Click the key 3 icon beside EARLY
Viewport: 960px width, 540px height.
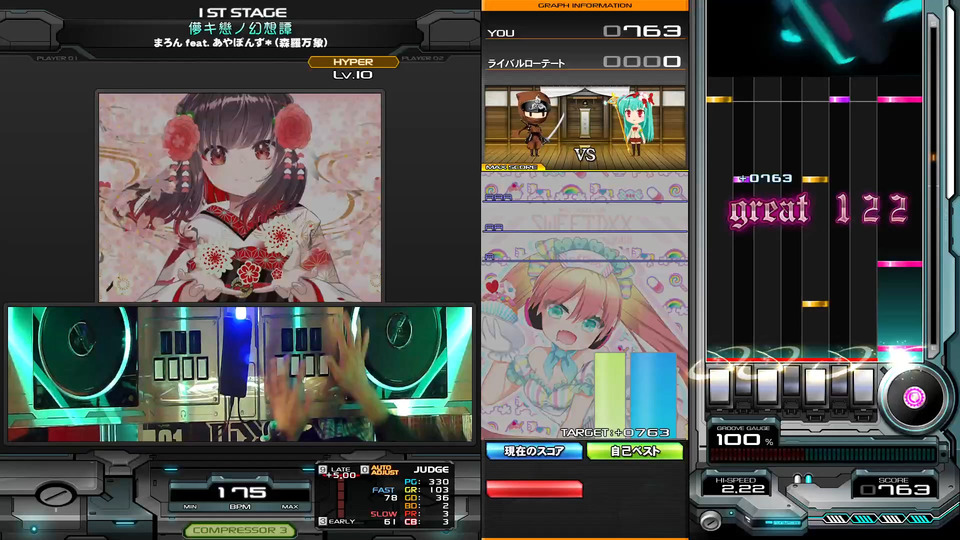click(323, 521)
